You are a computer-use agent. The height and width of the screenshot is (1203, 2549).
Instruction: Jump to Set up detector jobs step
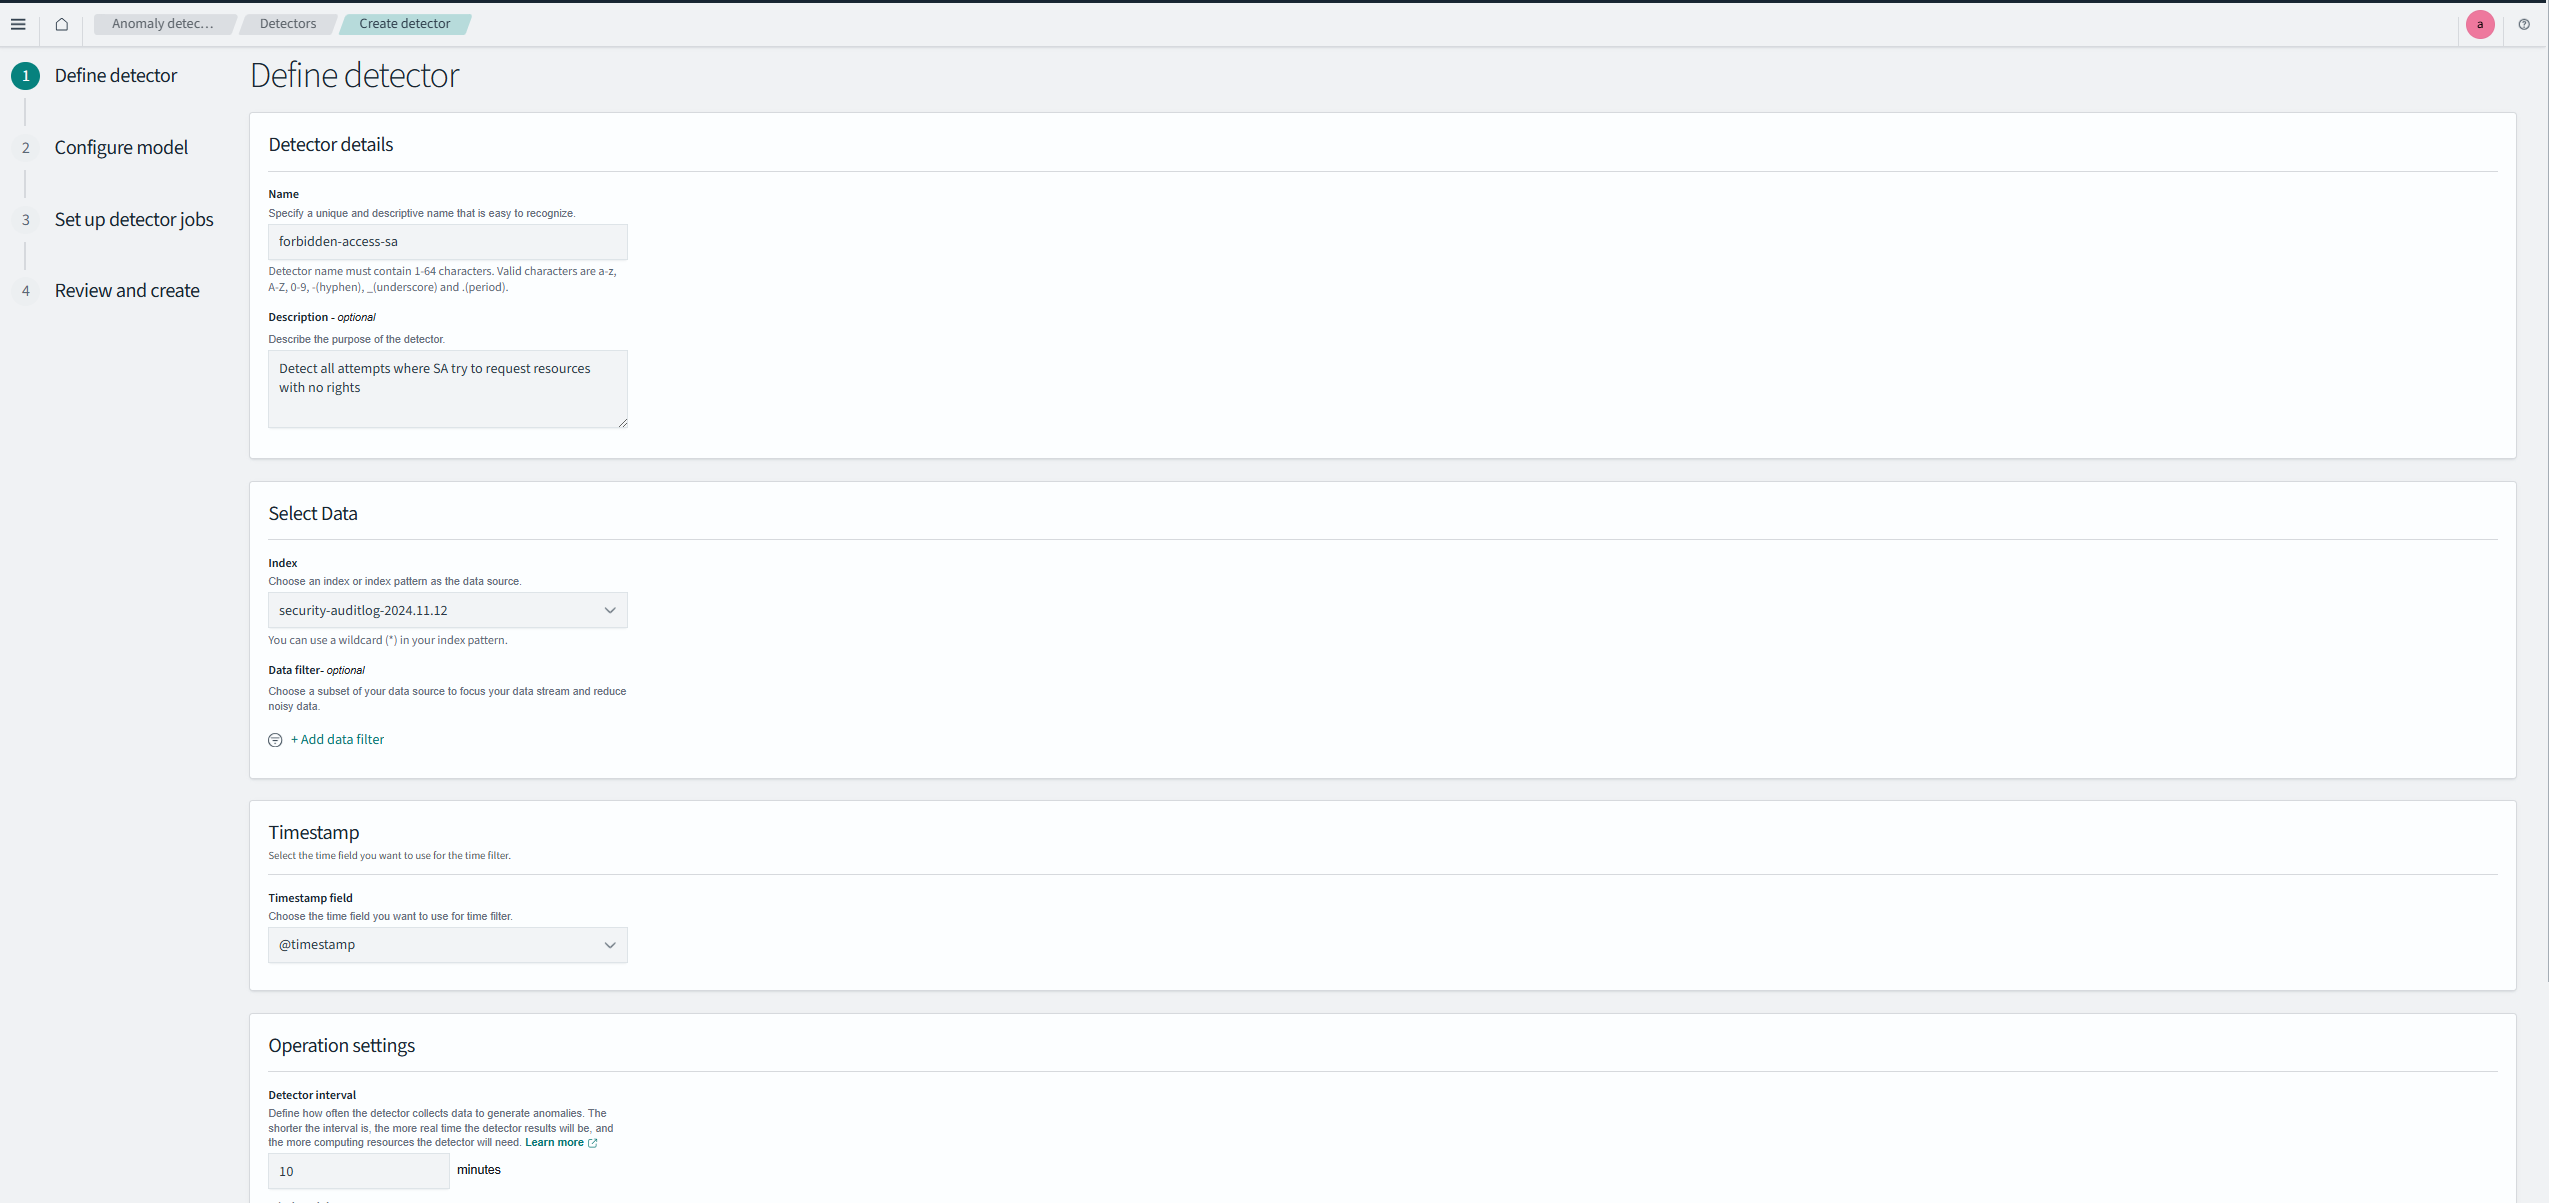pos(134,220)
